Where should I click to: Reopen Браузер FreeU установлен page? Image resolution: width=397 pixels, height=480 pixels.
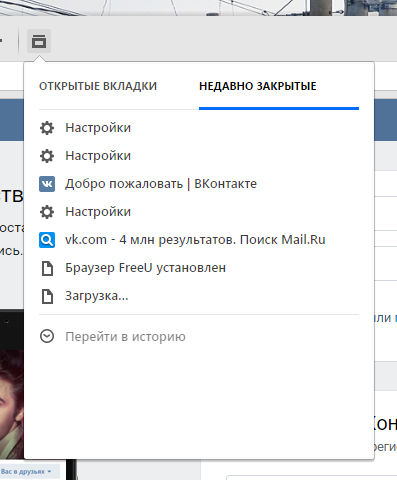point(145,268)
